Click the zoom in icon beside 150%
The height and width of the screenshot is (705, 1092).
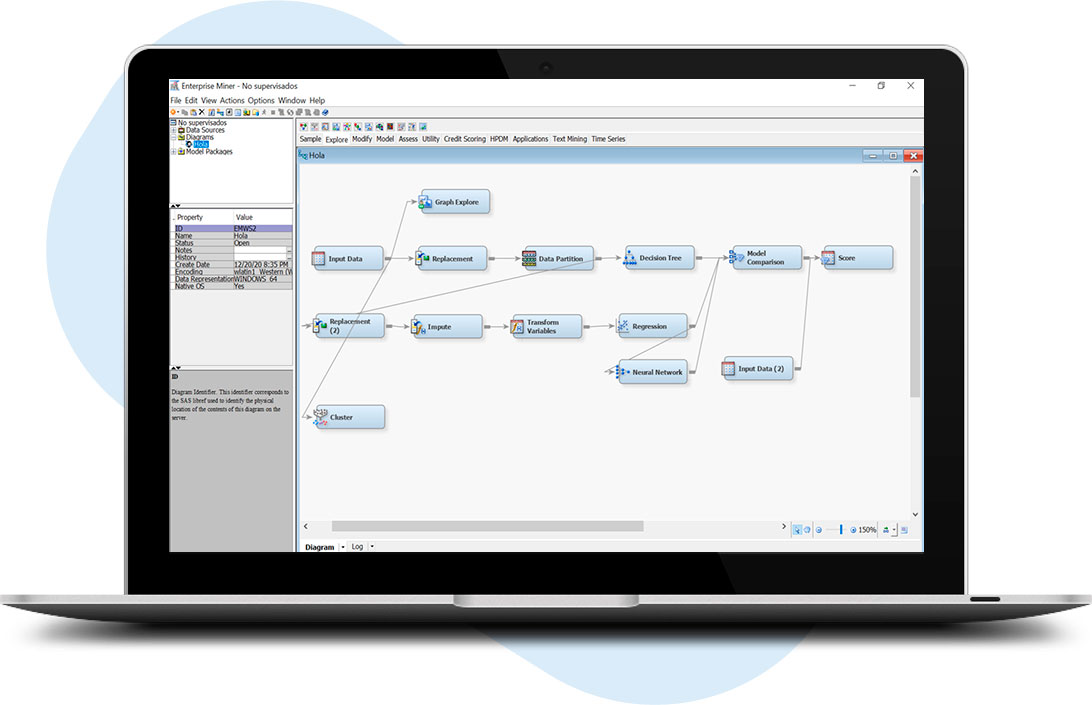coord(853,530)
